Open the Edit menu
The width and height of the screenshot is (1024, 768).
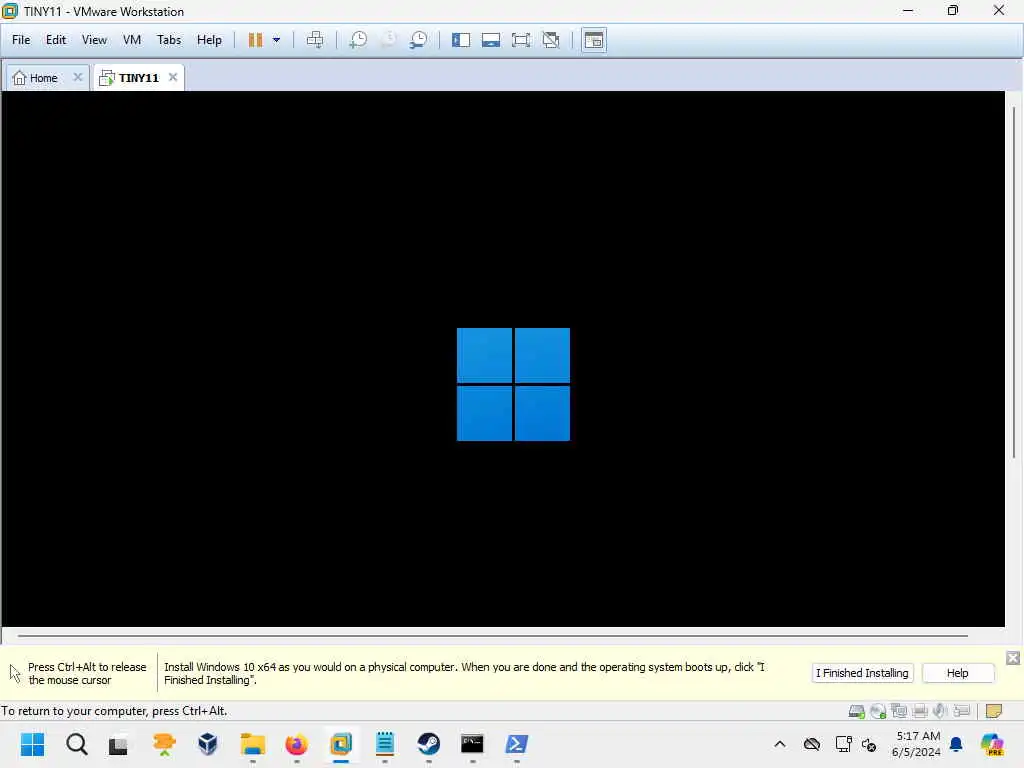click(56, 40)
